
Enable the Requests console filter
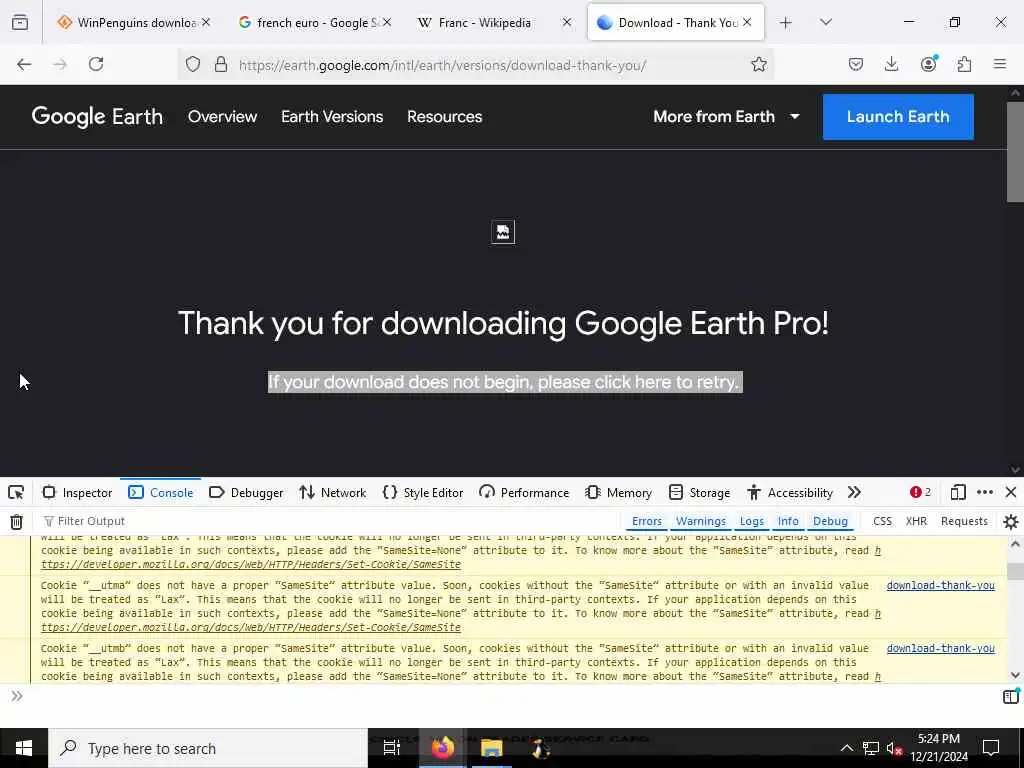pyautogui.click(x=964, y=521)
